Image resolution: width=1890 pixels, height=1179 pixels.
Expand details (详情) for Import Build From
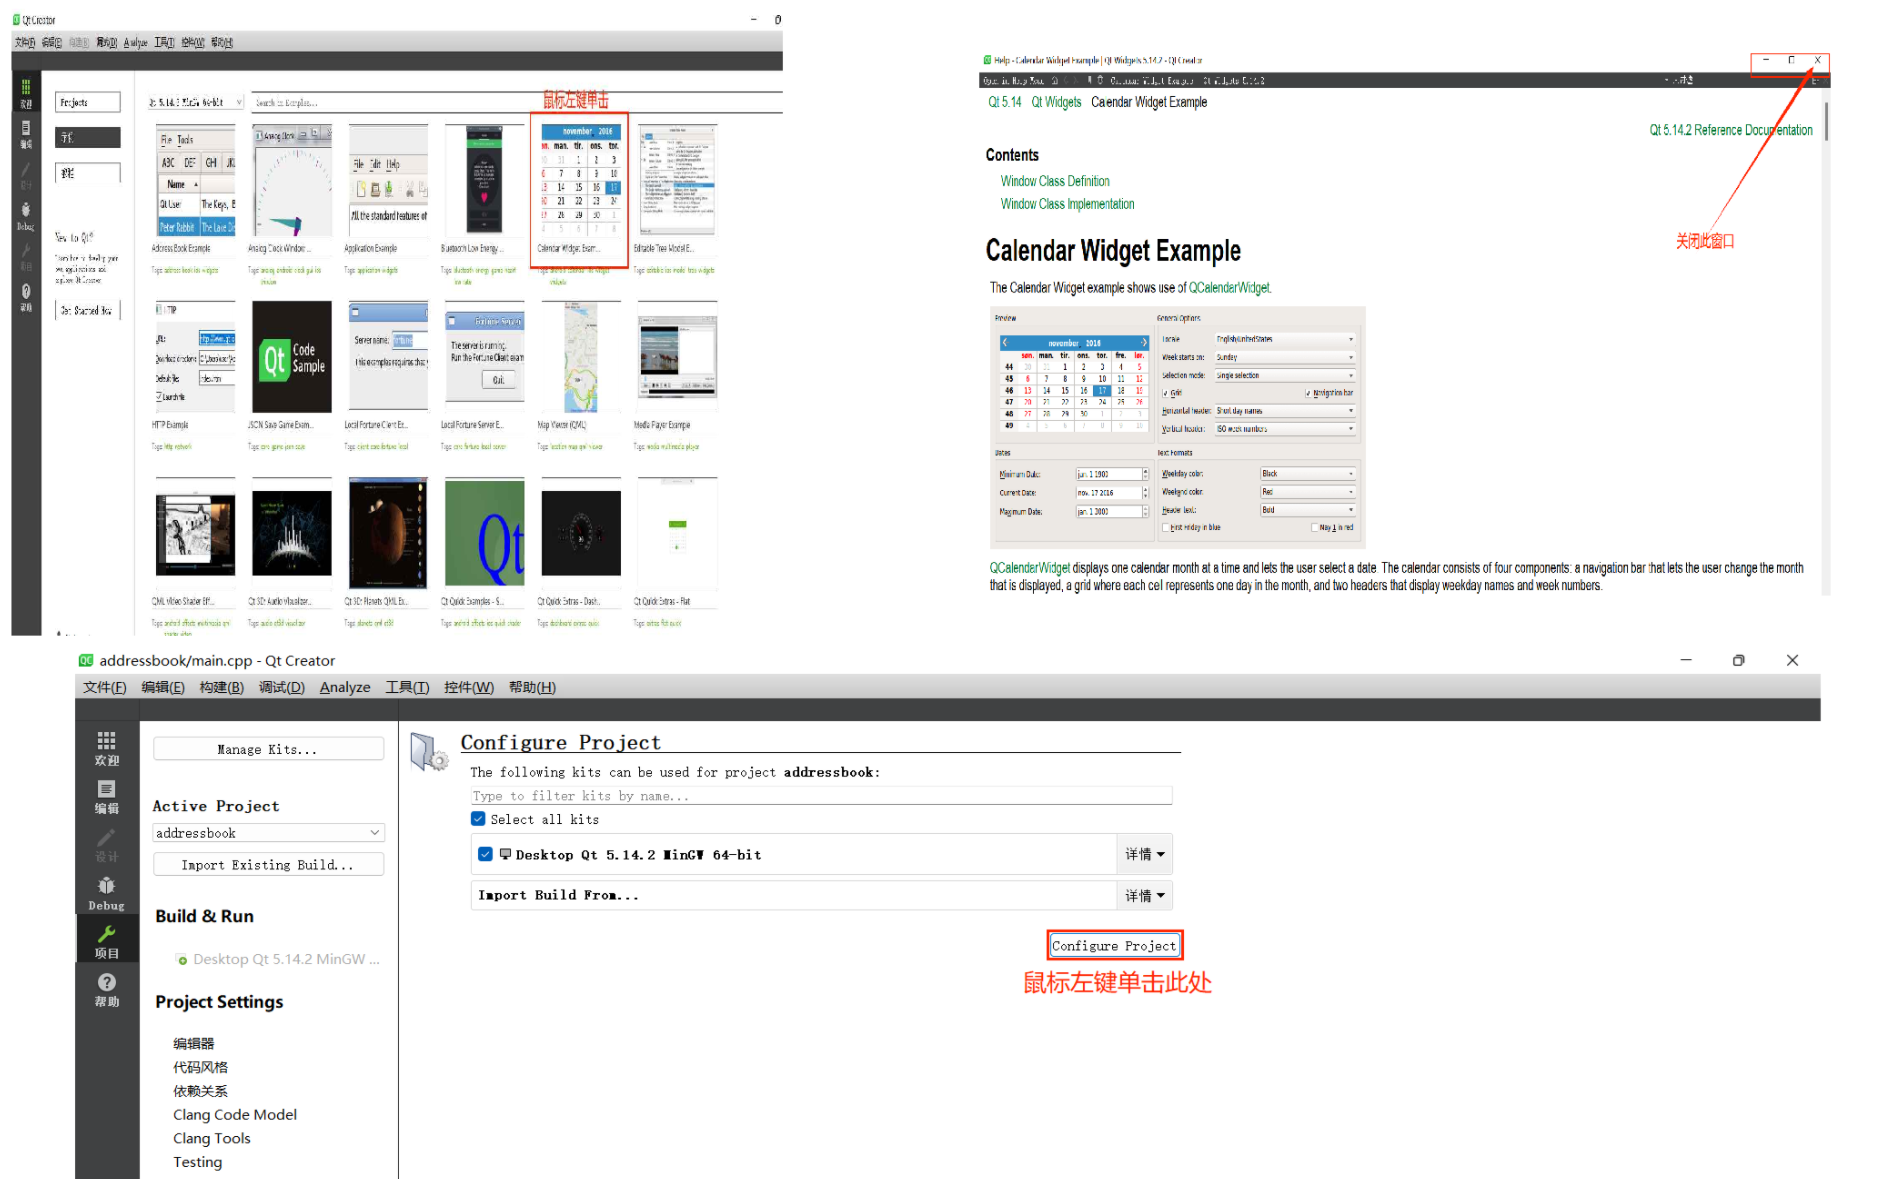click(x=1144, y=895)
